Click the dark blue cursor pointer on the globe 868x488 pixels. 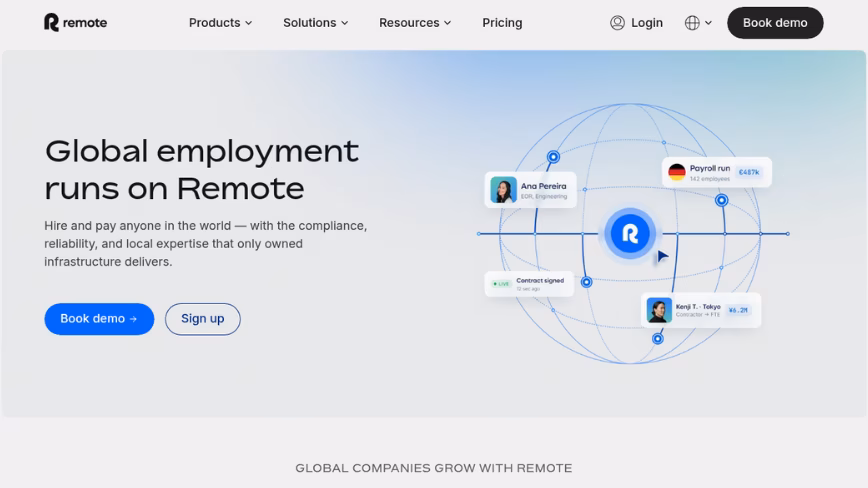[x=663, y=256]
